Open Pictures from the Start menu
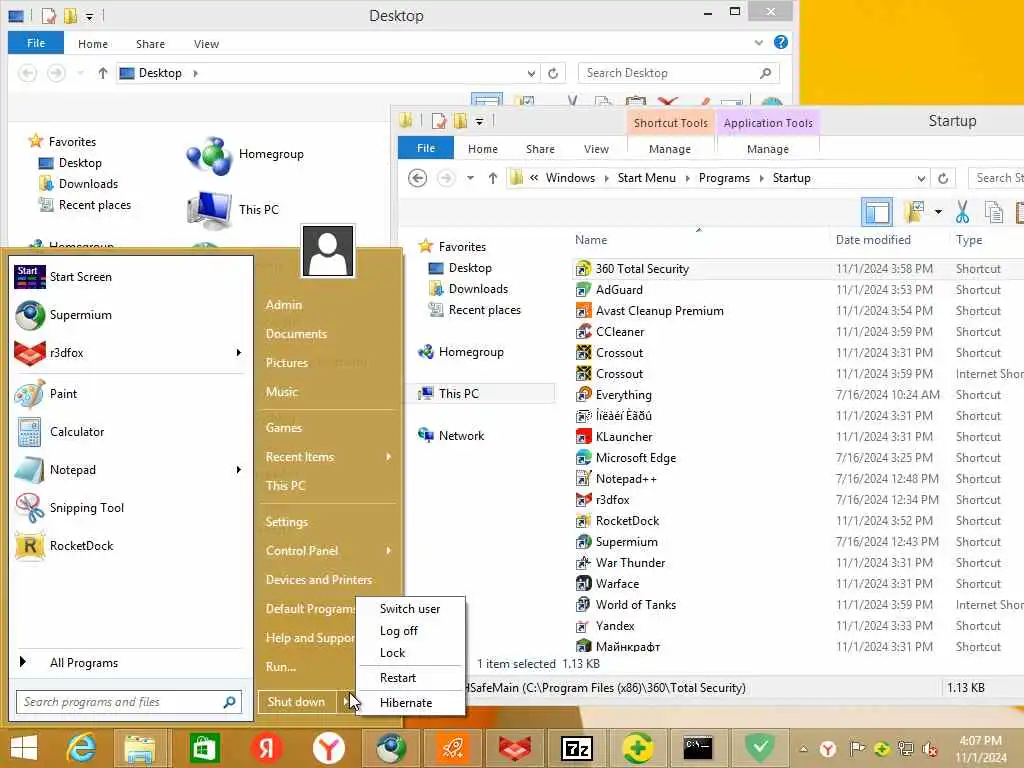The image size is (1024, 768). pos(287,362)
